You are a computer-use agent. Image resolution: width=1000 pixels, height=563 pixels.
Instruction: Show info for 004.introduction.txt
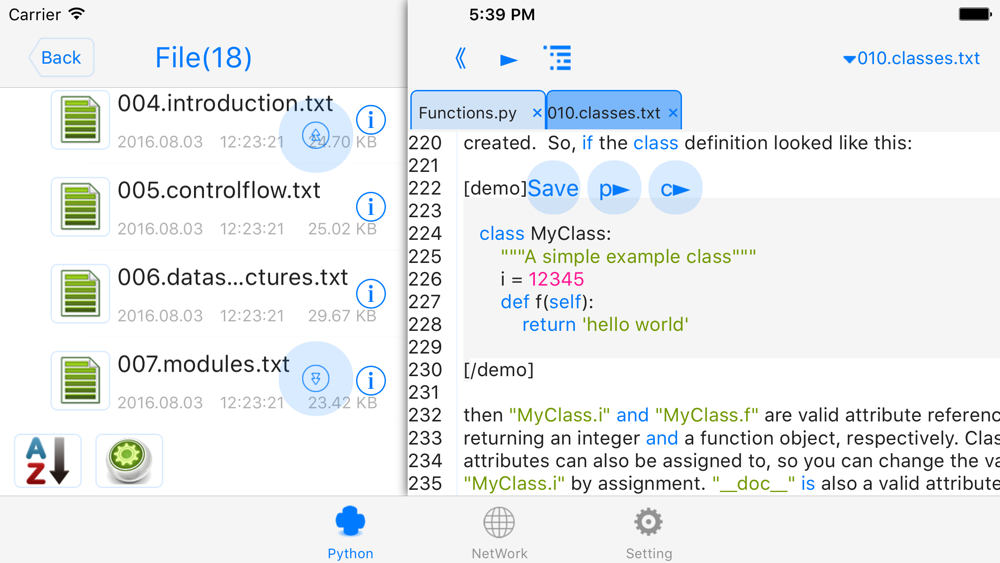click(x=371, y=120)
